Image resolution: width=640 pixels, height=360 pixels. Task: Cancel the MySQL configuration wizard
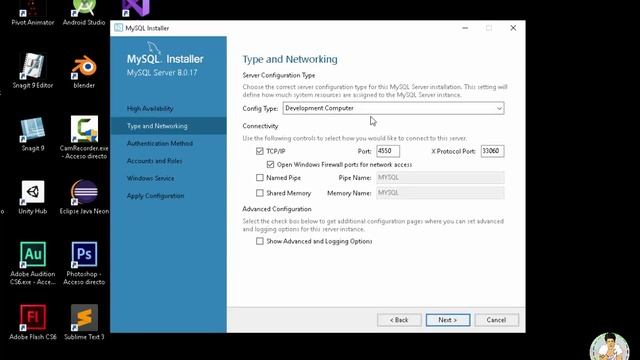point(496,320)
